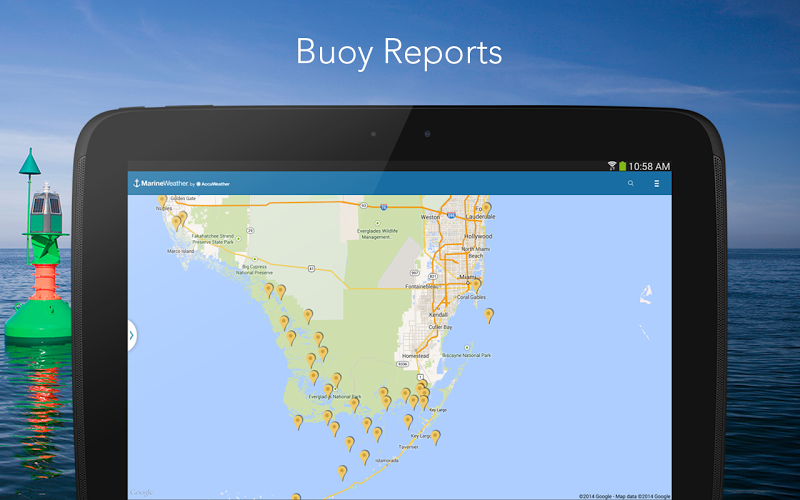
Task: Tap the North Miami Beach label
Action: 476,252
